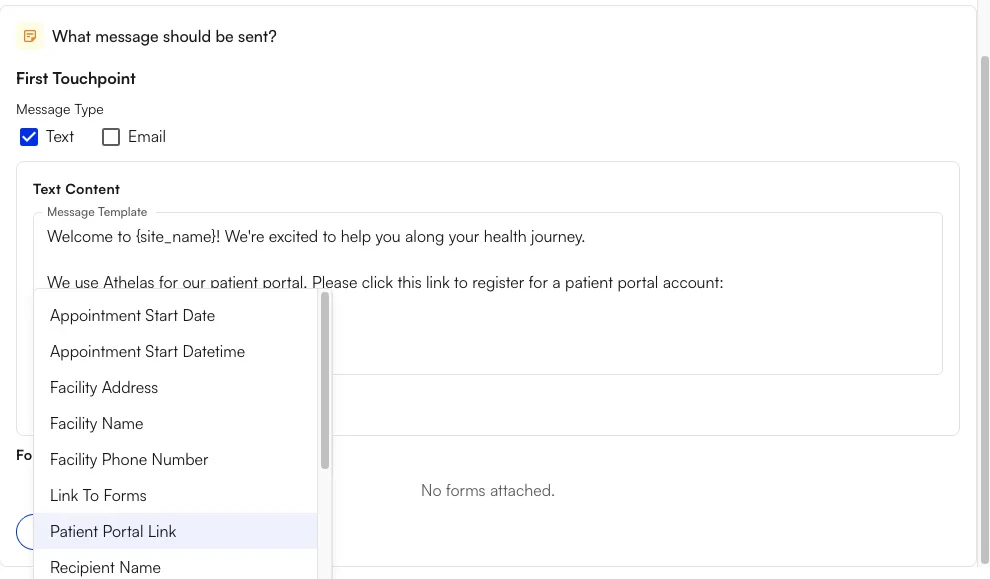The height and width of the screenshot is (579, 990).
Task: Disable the Text message type checkbox
Action: pos(29,136)
